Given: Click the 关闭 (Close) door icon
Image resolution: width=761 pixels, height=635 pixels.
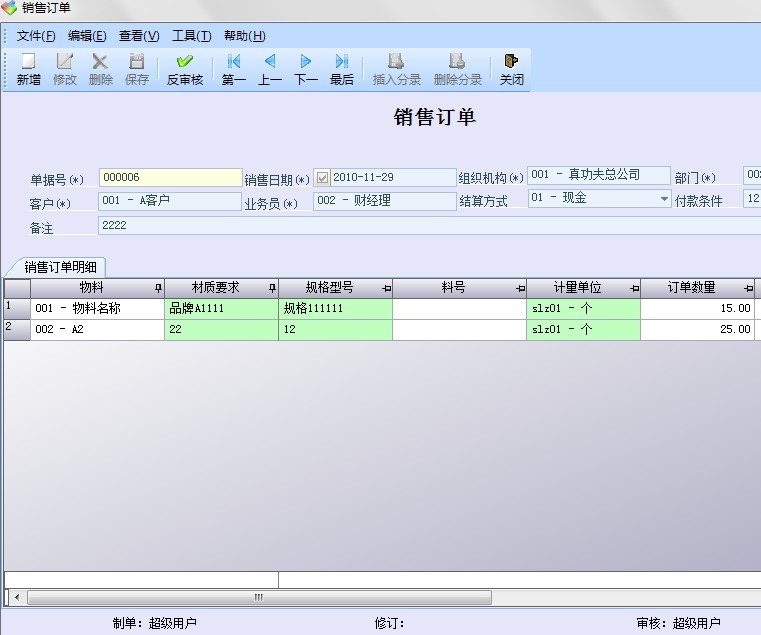Looking at the screenshot, I should point(512,62).
